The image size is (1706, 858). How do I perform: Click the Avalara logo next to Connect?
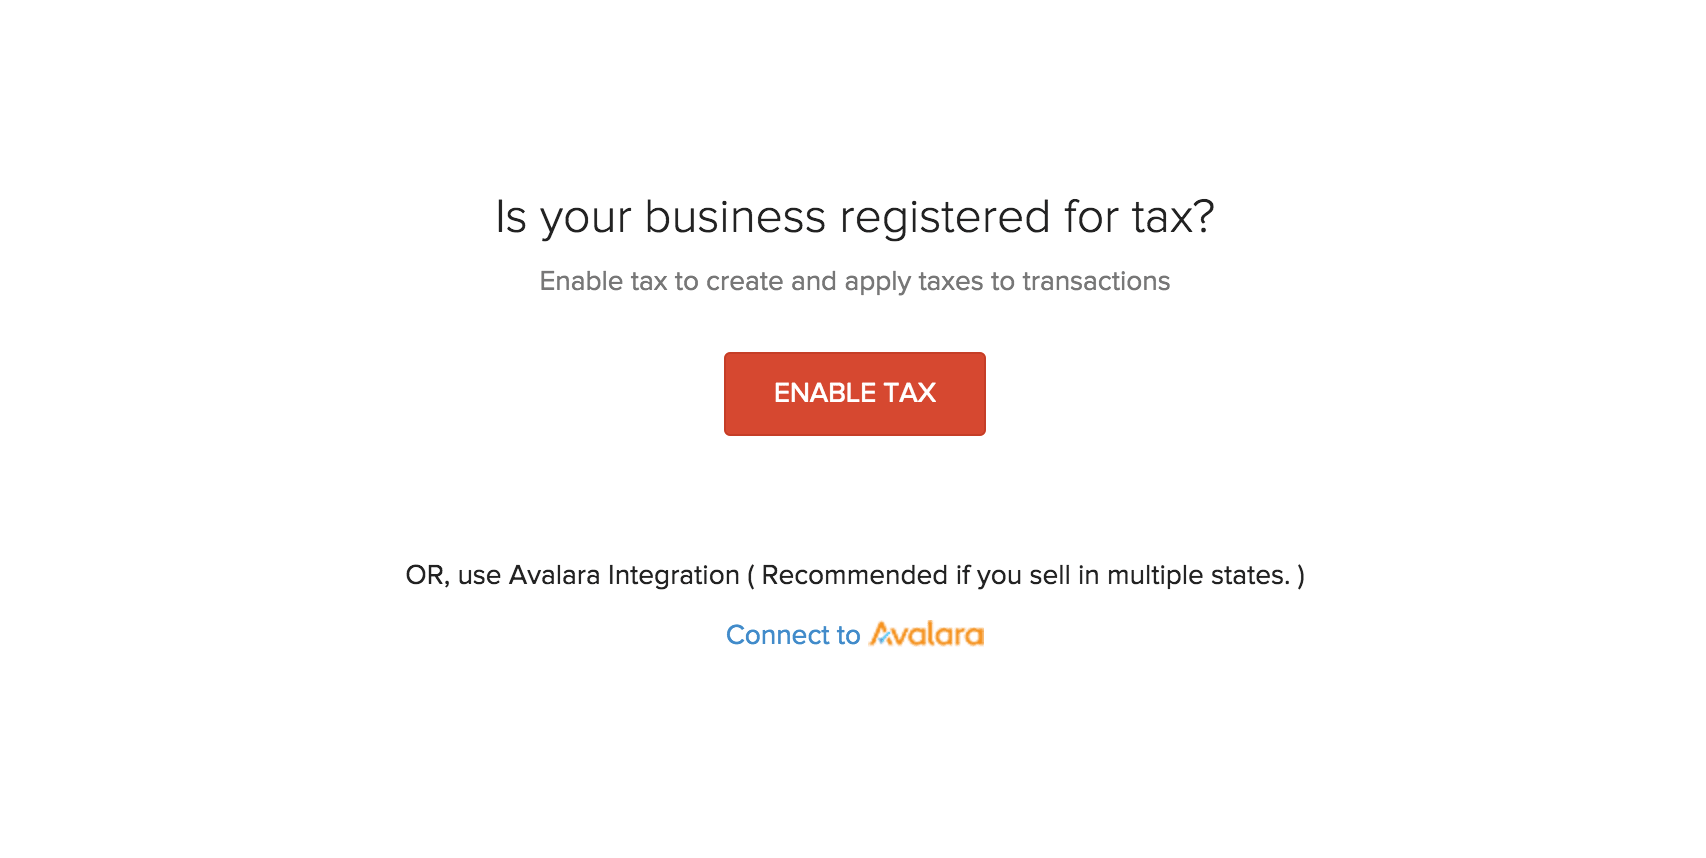927,634
